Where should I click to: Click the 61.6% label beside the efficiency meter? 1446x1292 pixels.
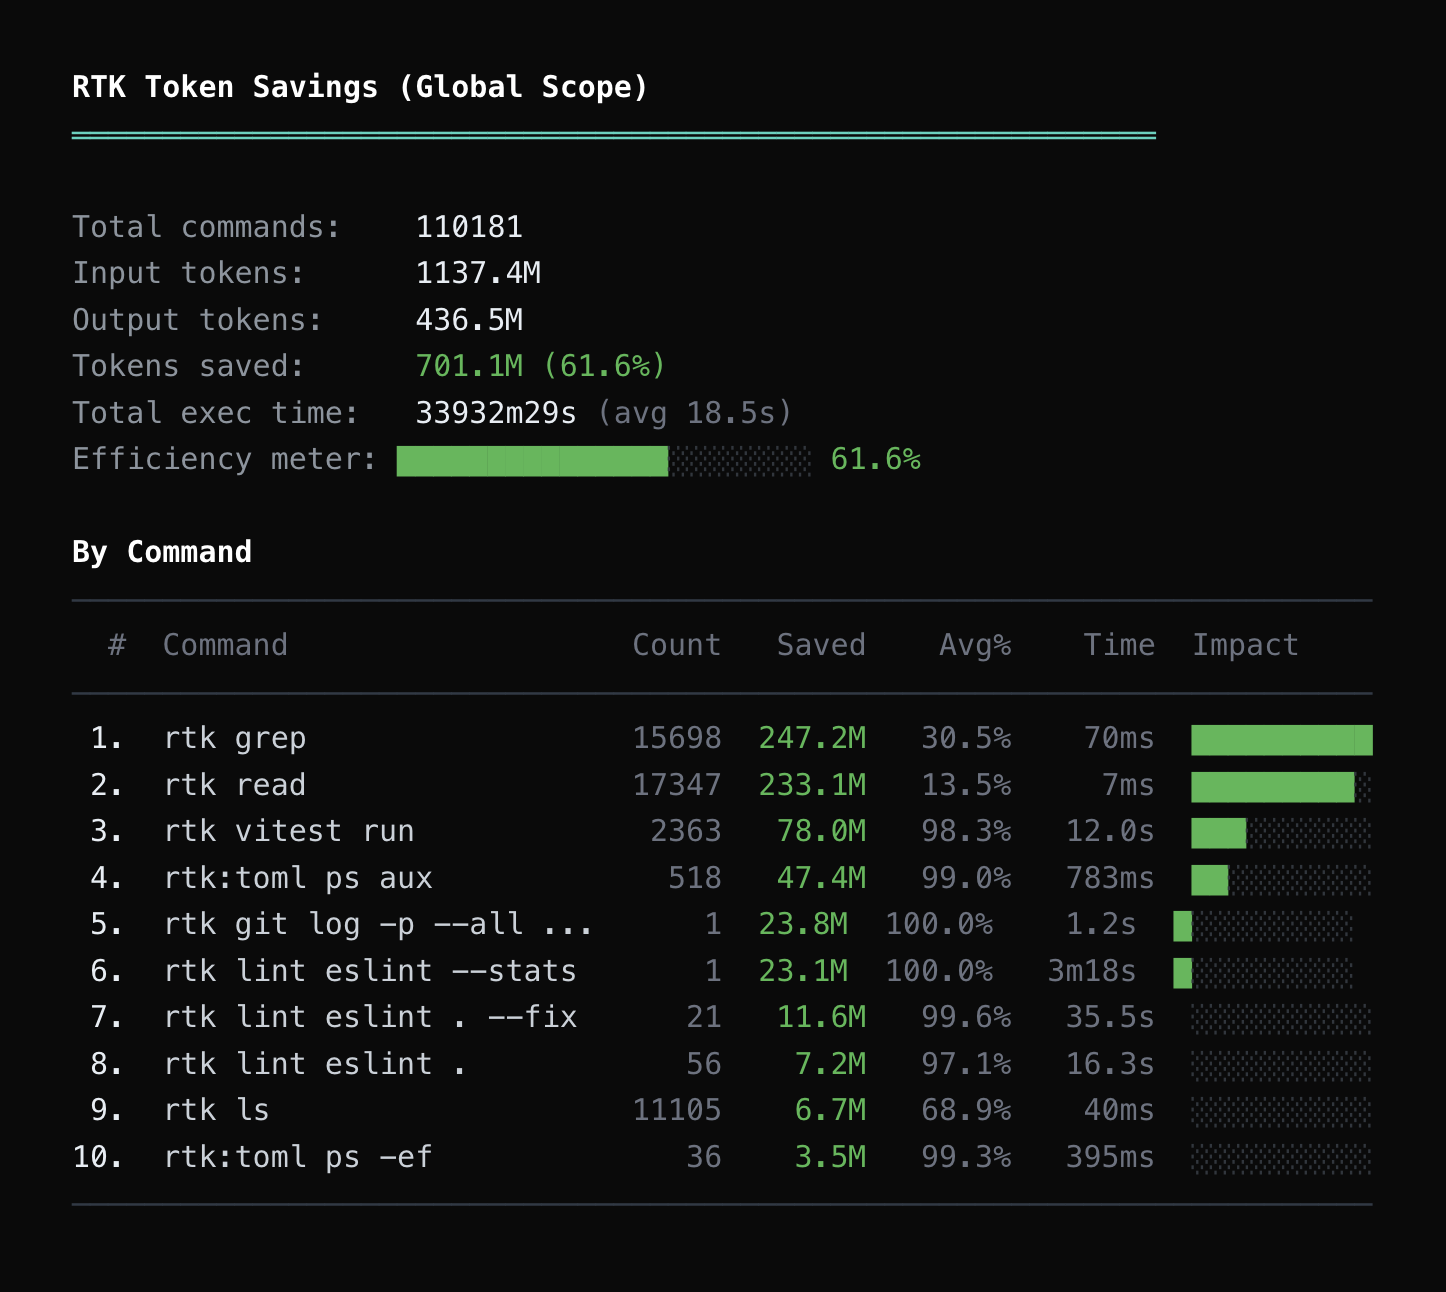pos(876,459)
